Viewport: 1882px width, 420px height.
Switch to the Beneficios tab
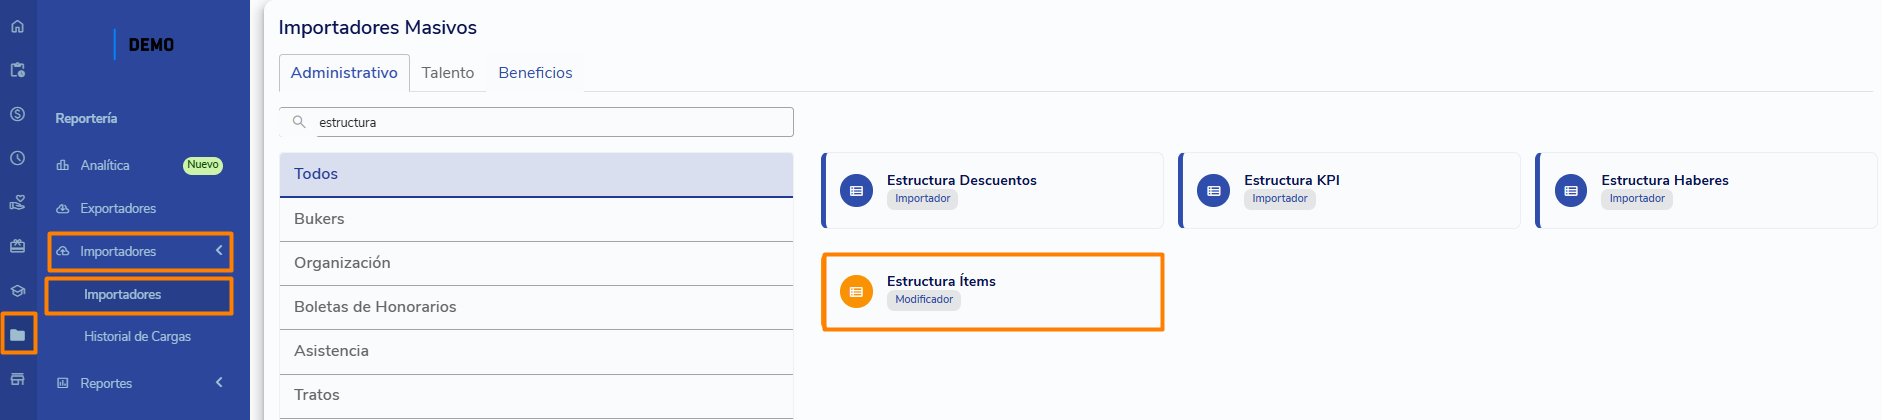[535, 73]
